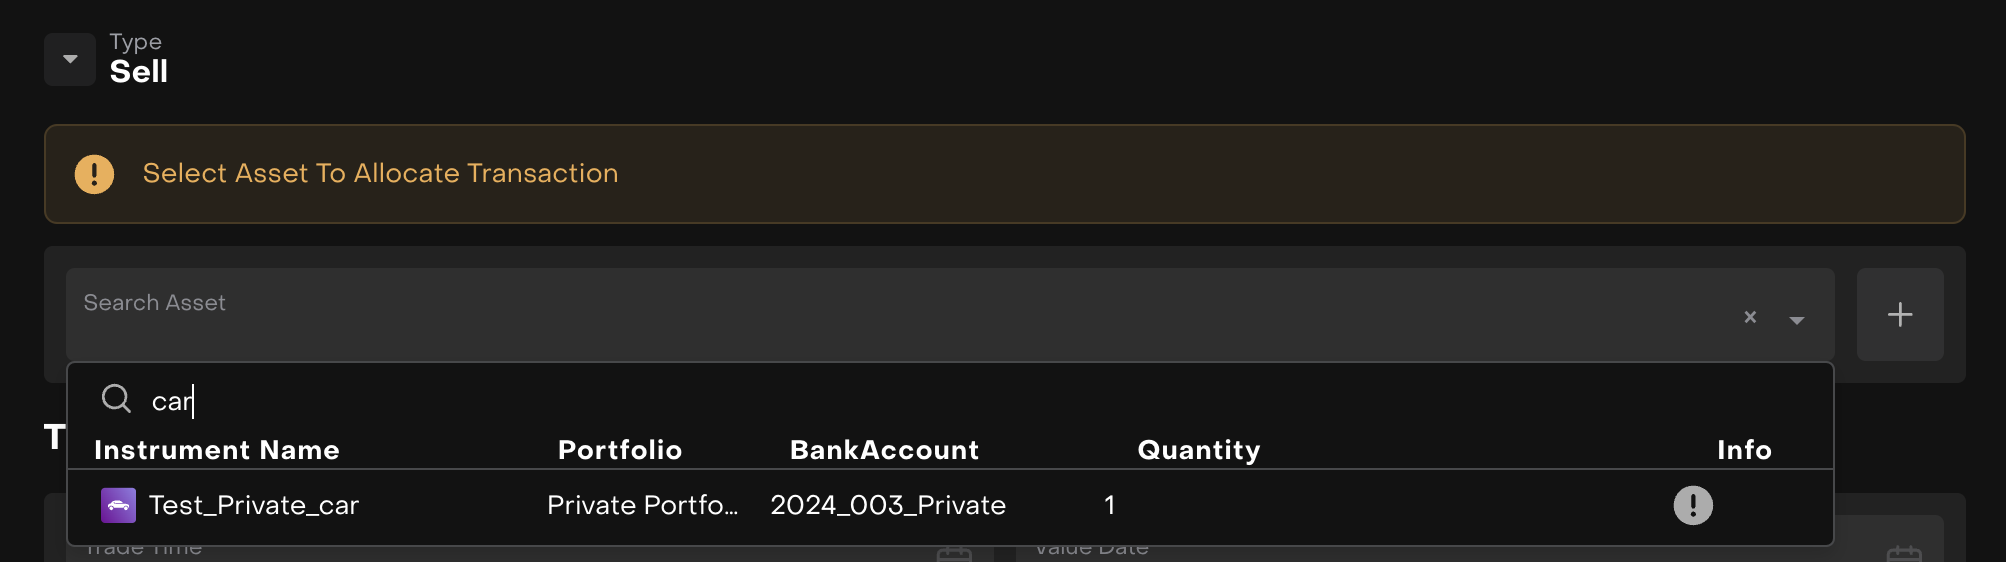
Task: Click the Quantity column header
Action: tap(1198, 450)
